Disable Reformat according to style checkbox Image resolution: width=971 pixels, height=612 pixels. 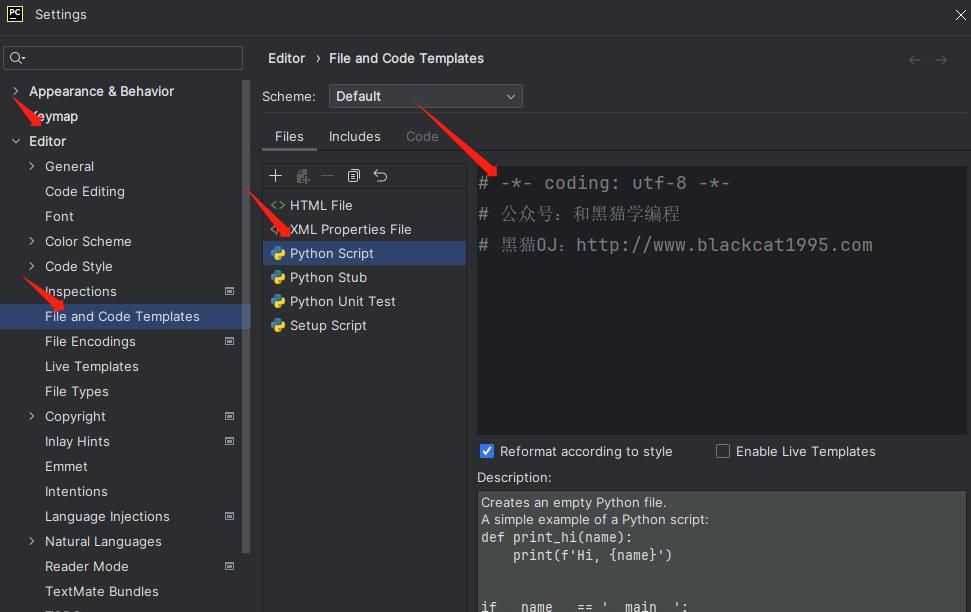pyautogui.click(x=487, y=451)
